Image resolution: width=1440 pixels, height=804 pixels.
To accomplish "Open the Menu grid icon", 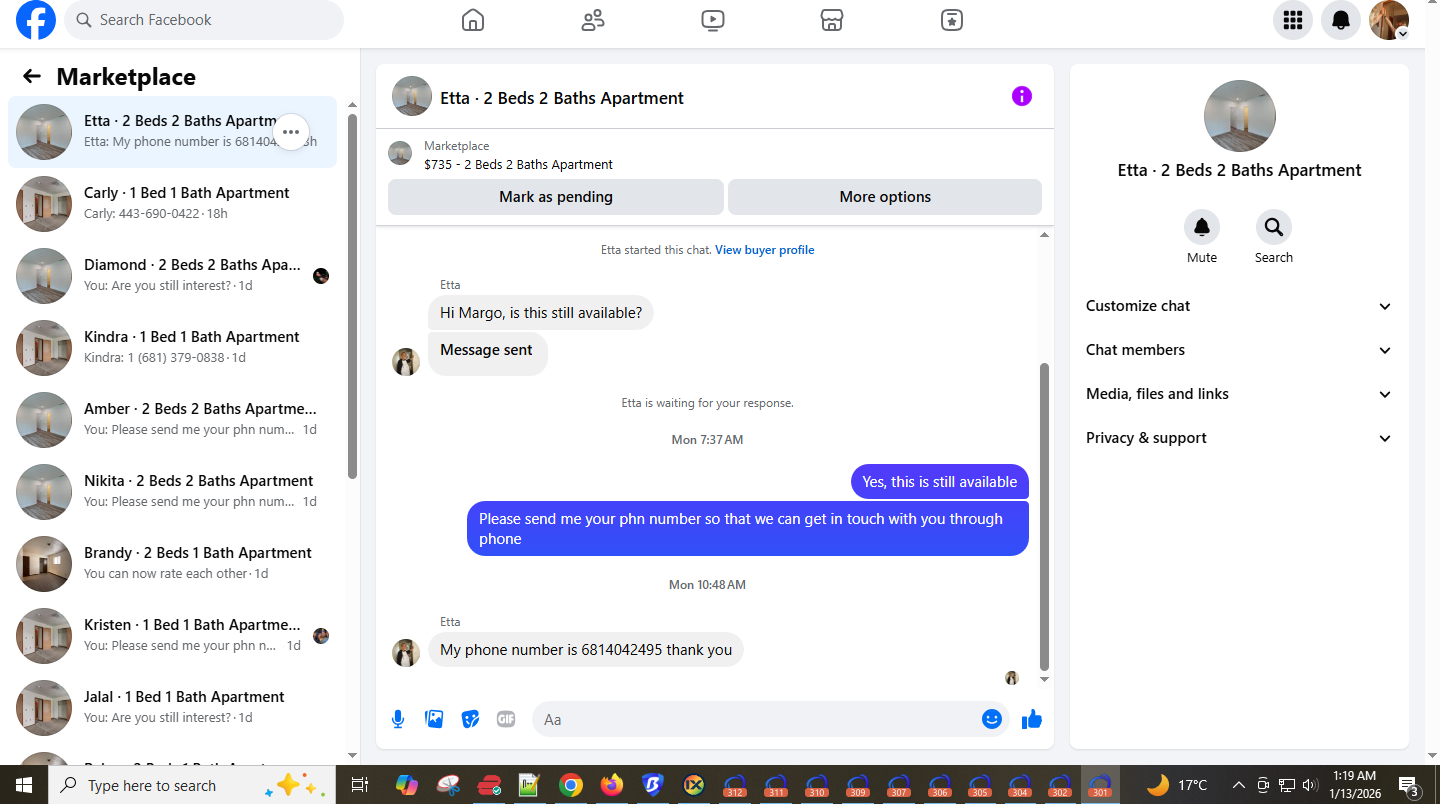I will click(1293, 20).
